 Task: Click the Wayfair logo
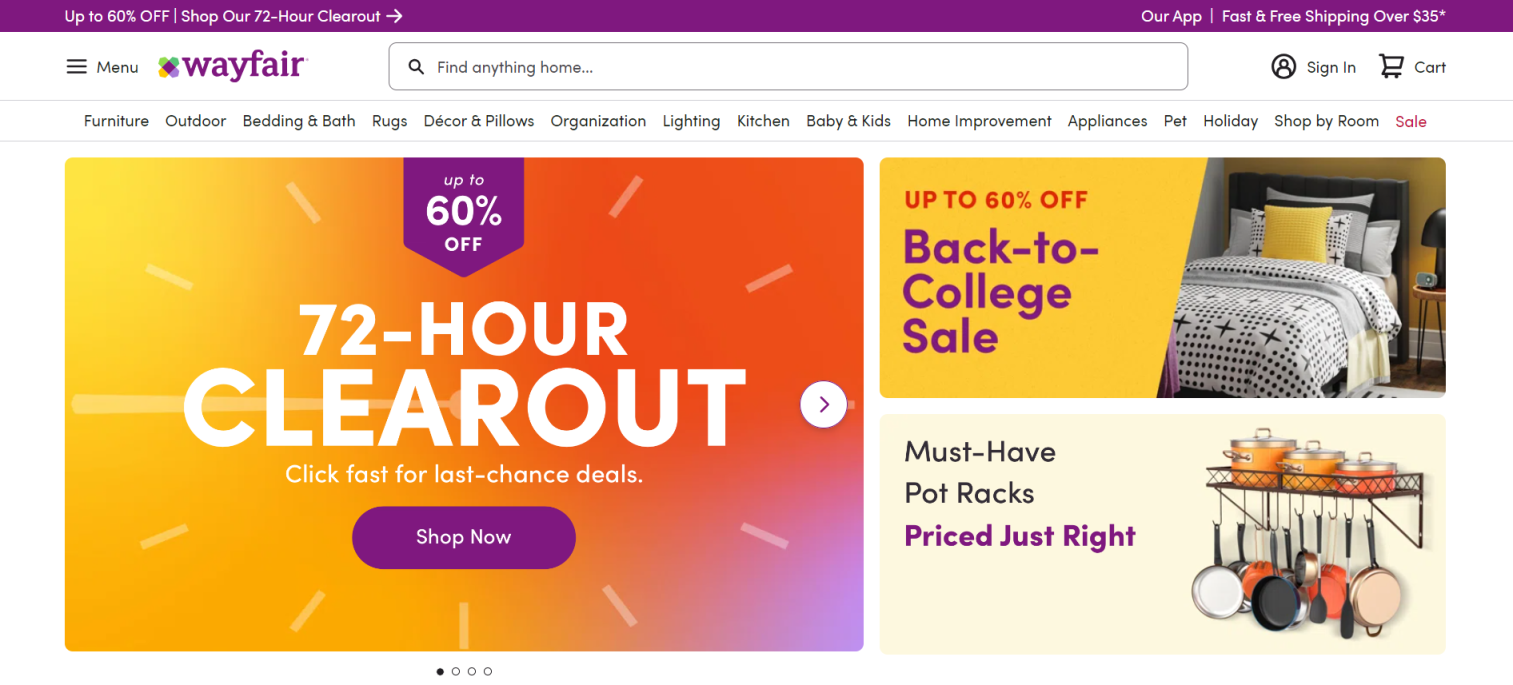click(232, 65)
